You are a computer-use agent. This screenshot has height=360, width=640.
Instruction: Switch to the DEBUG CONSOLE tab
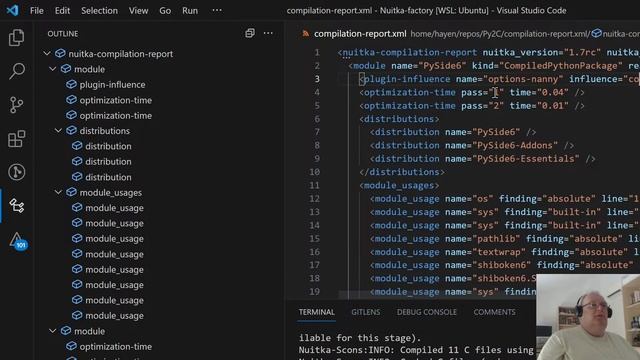(x=427, y=312)
